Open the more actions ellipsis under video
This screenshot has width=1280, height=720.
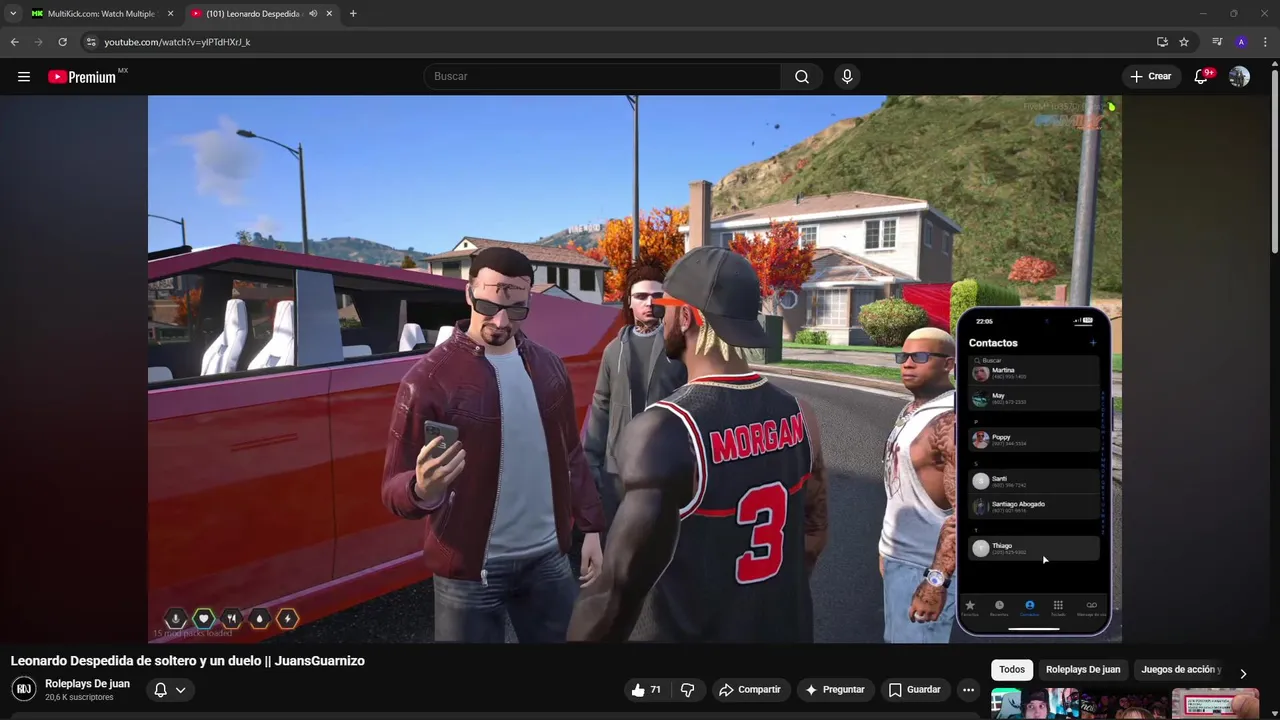coord(968,690)
